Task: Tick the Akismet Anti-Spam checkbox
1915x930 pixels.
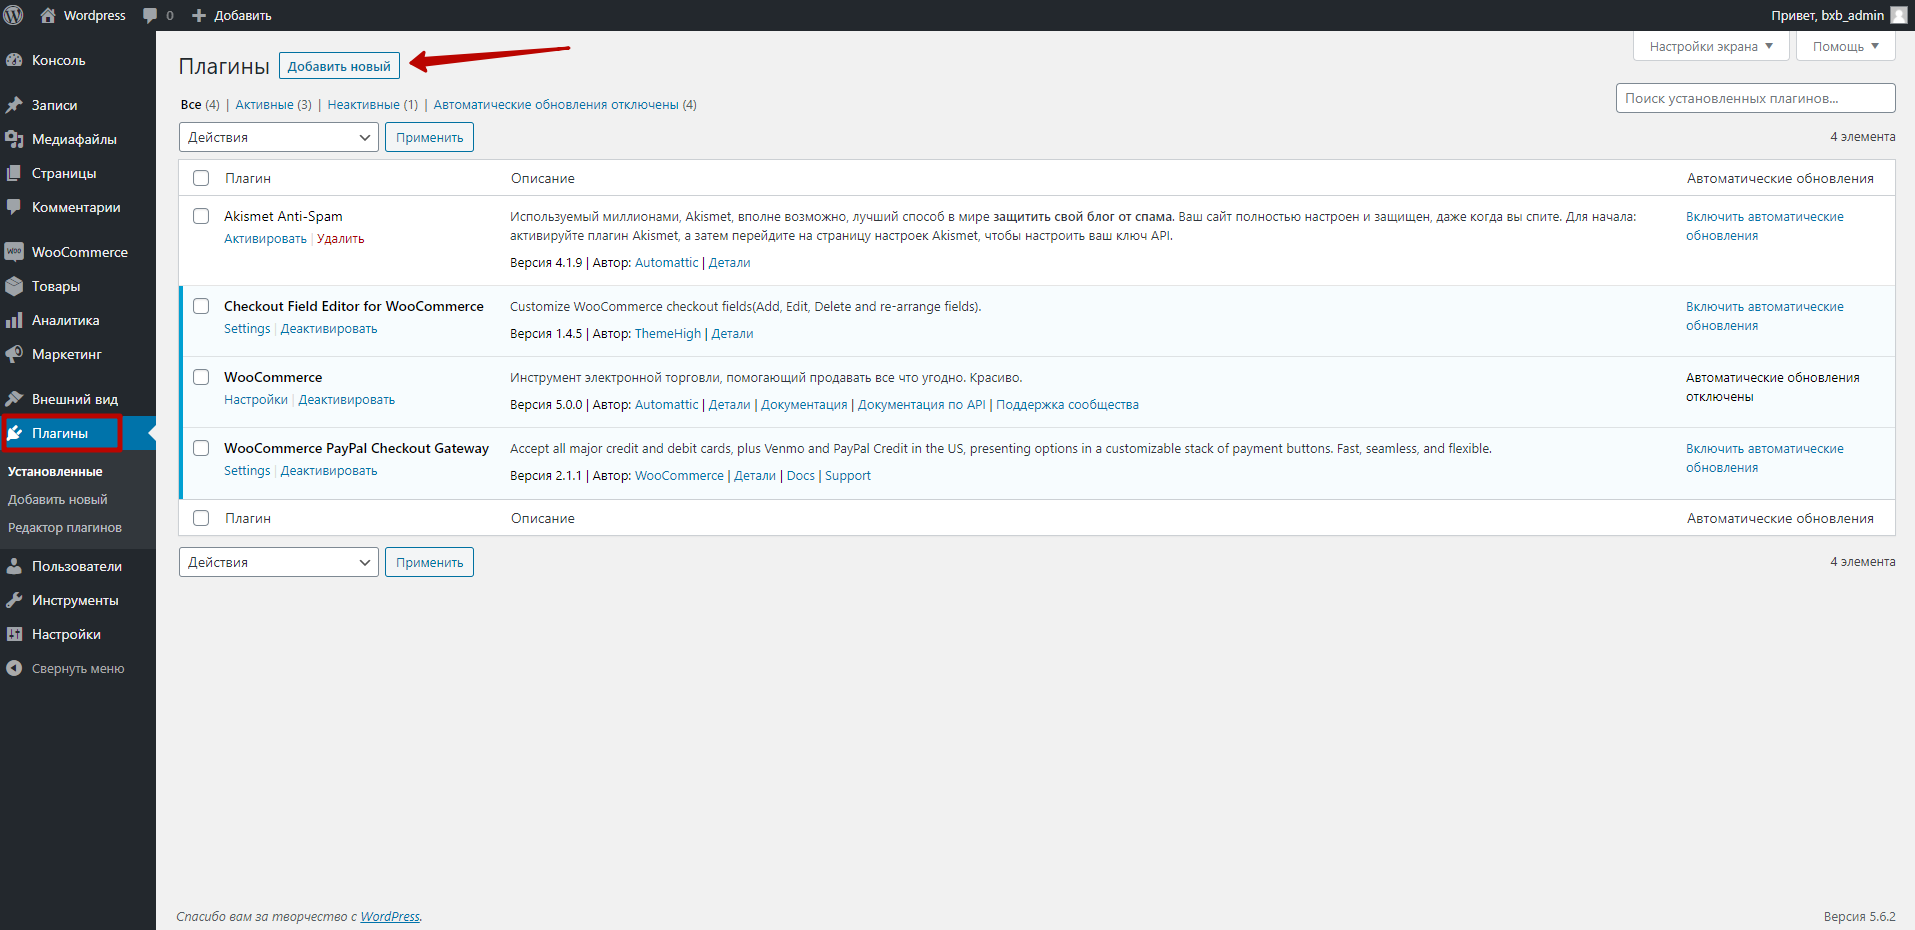Action: (x=201, y=216)
